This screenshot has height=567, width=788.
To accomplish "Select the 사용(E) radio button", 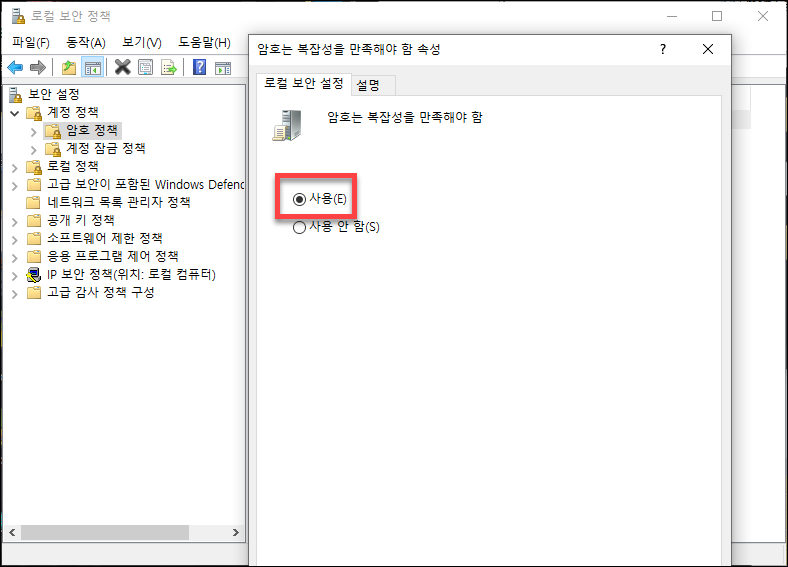I will [x=299, y=200].
